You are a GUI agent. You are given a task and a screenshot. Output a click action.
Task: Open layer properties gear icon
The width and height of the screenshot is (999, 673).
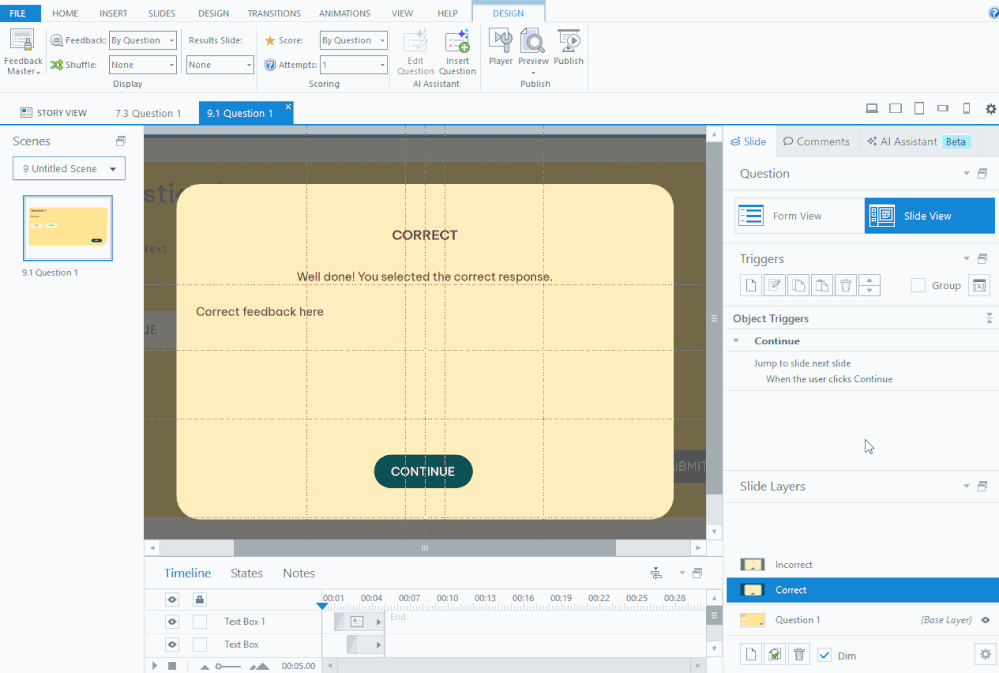click(984, 654)
